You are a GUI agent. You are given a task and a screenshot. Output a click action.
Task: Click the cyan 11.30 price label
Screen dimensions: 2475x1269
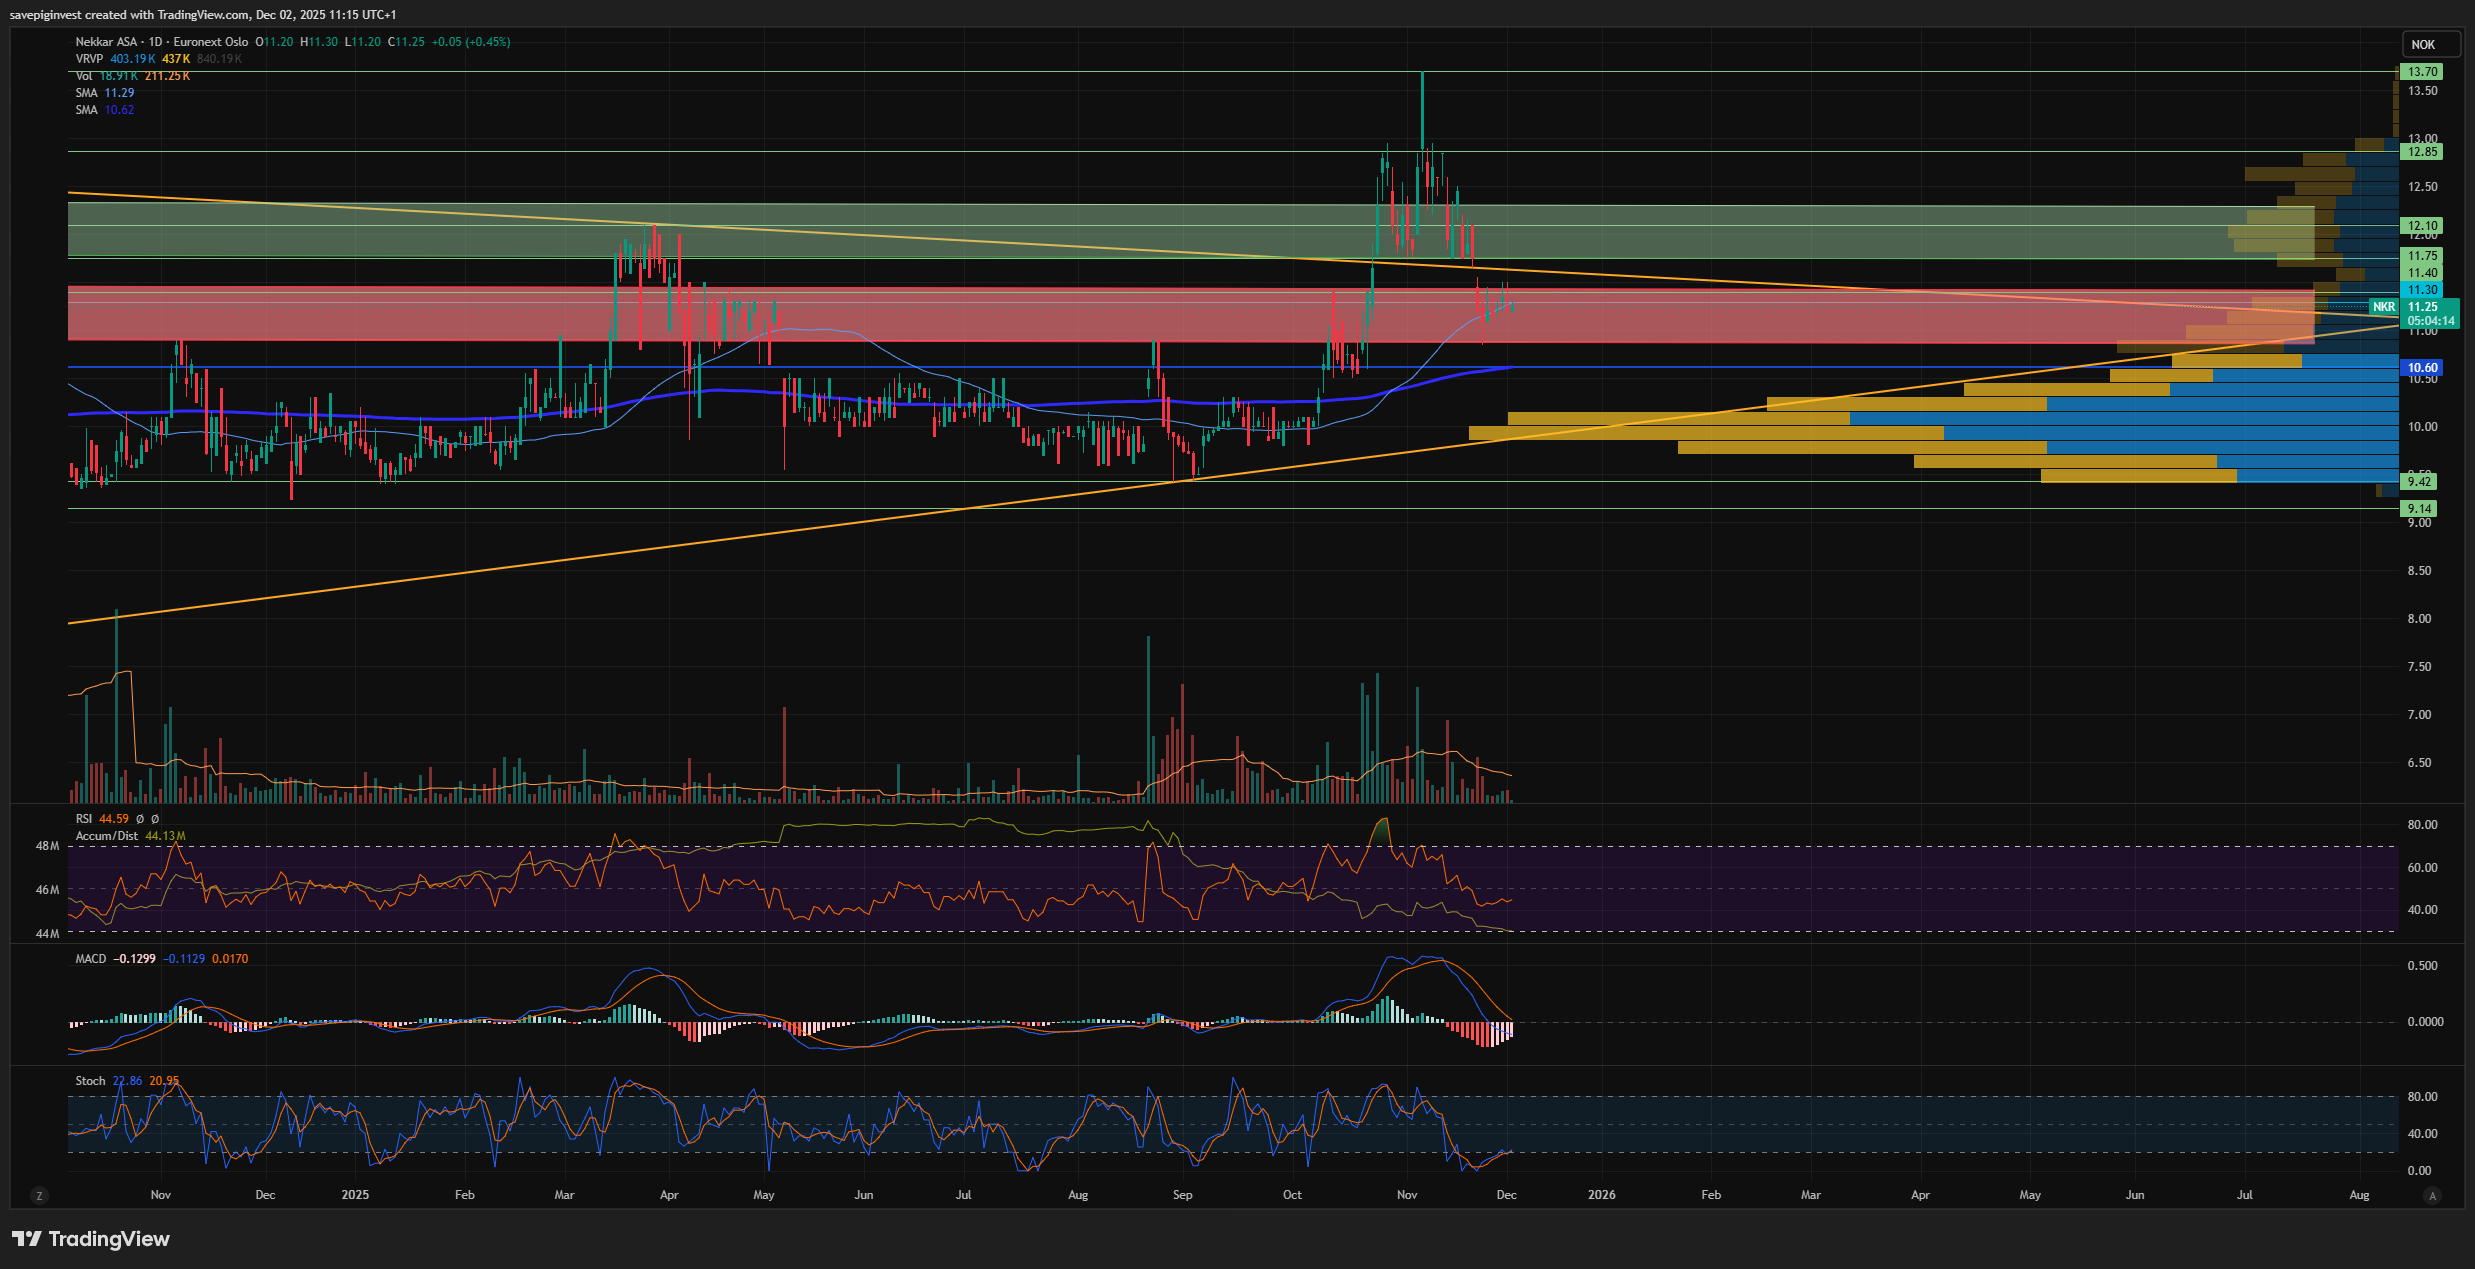[x=2421, y=290]
